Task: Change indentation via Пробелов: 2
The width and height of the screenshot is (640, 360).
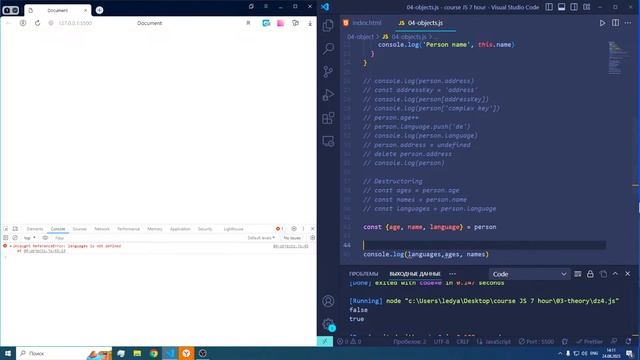Action: [409, 341]
